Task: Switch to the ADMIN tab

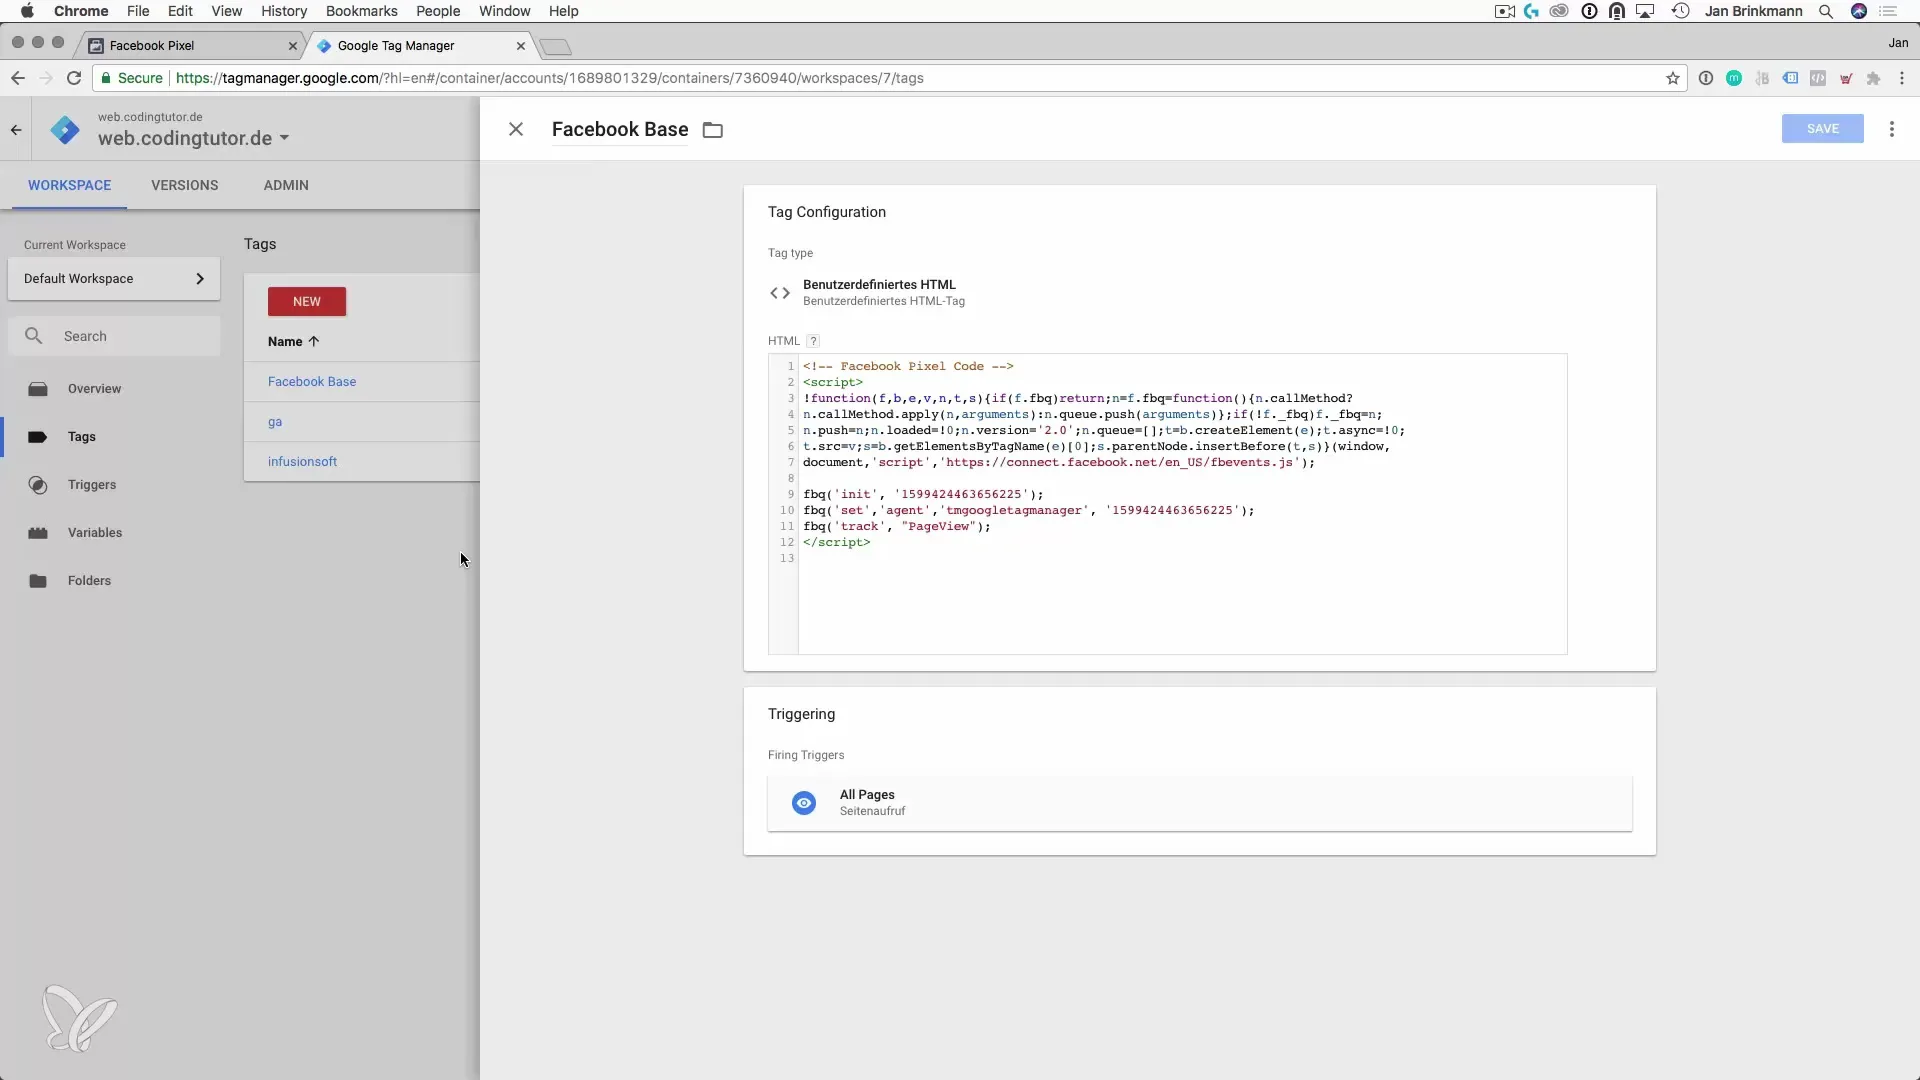Action: click(x=286, y=185)
